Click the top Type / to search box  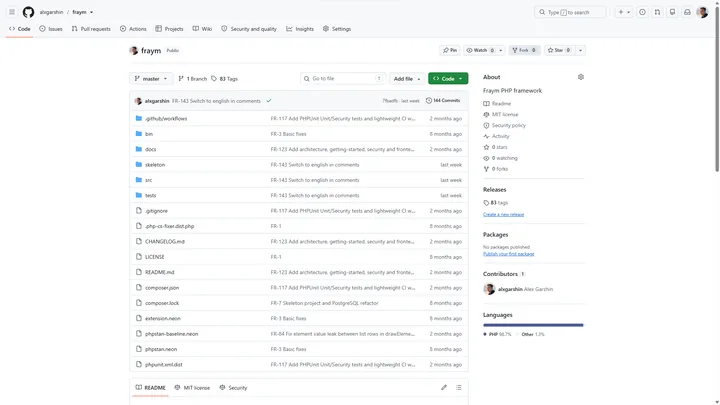pos(570,12)
